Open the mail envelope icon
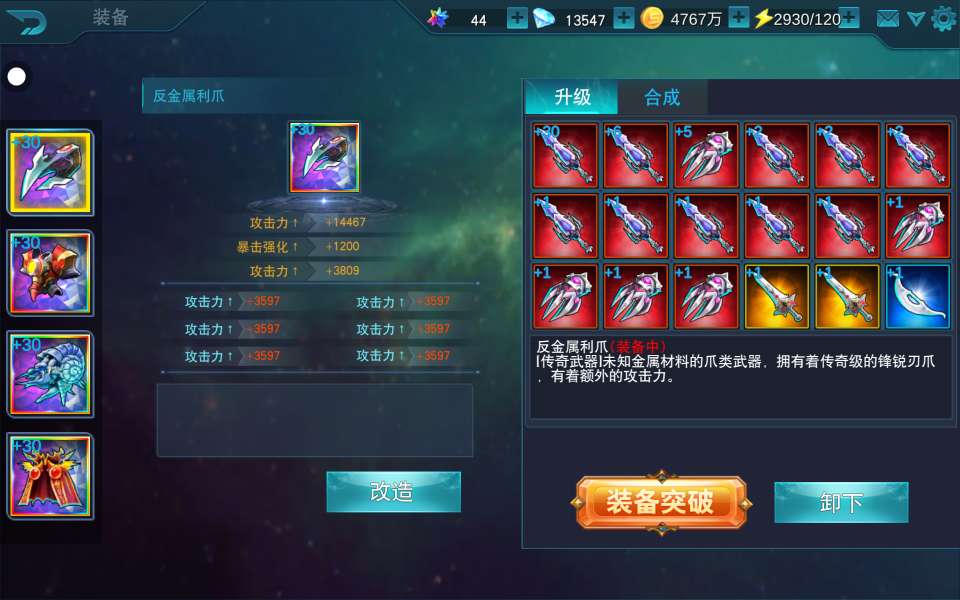Image resolution: width=960 pixels, height=600 pixels. (x=887, y=19)
